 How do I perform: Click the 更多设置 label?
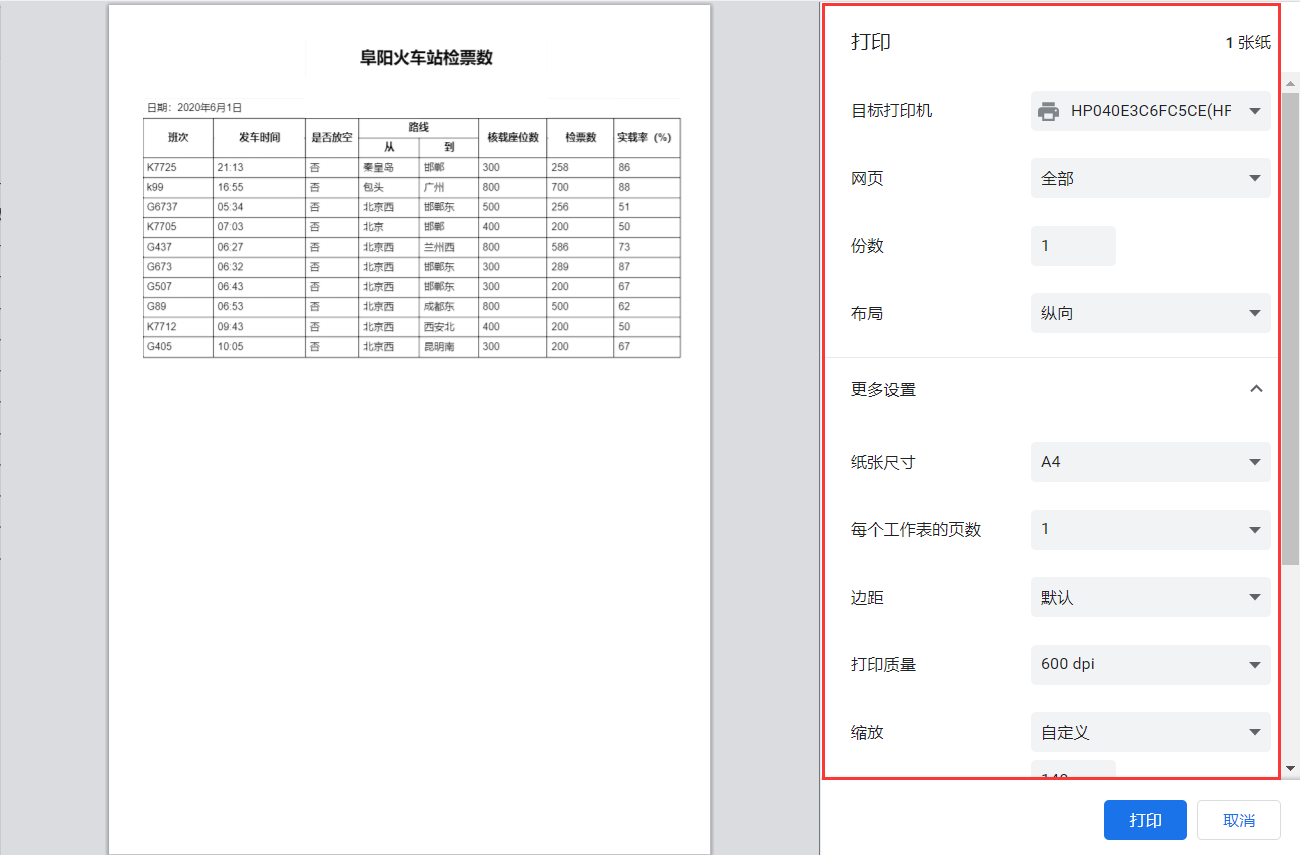[883, 389]
